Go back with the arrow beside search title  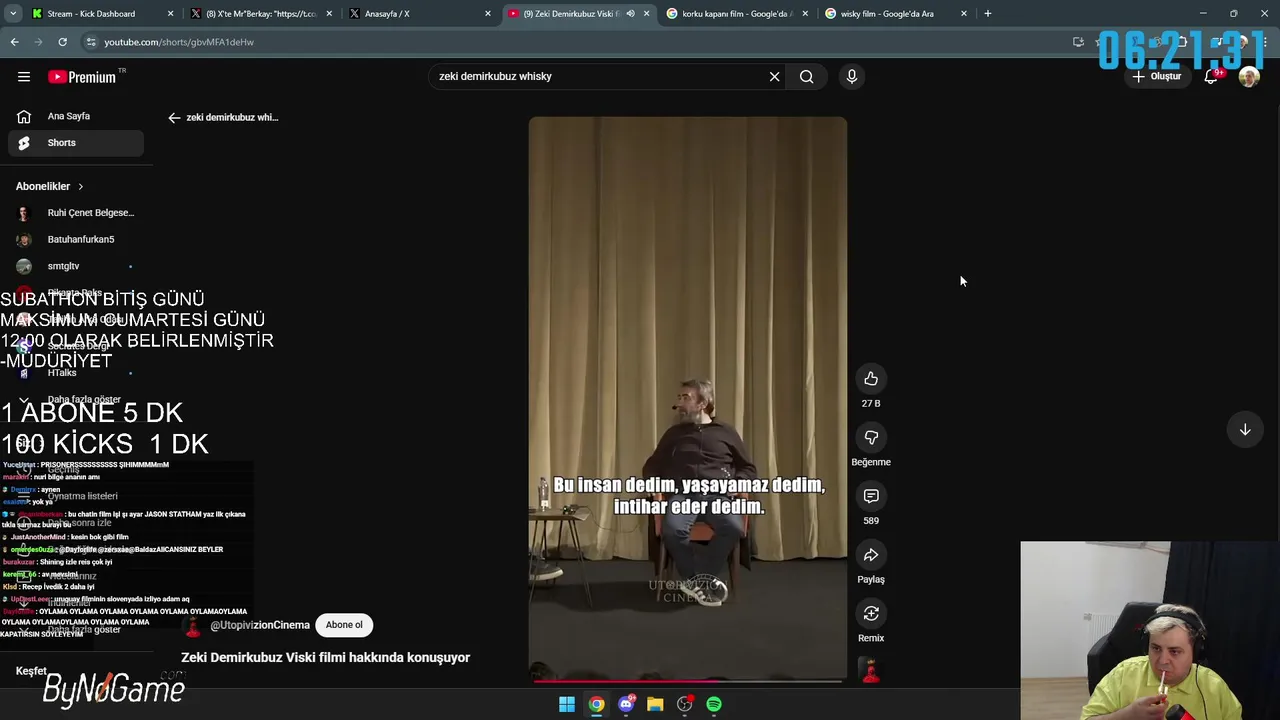[174, 117]
